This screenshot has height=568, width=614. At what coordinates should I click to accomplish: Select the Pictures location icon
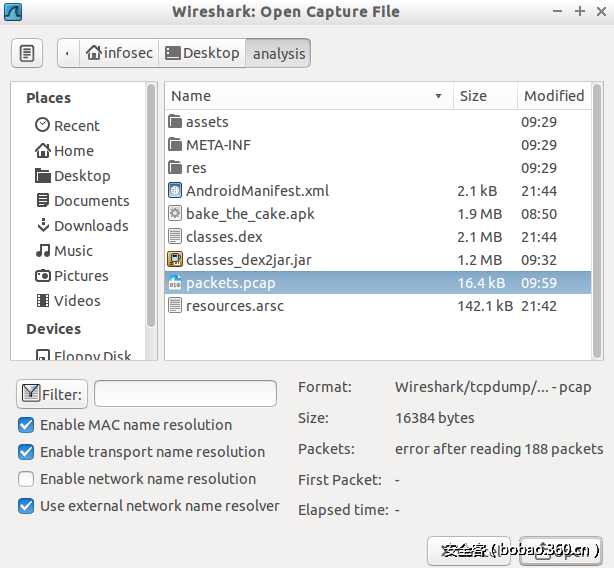pos(43,275)
